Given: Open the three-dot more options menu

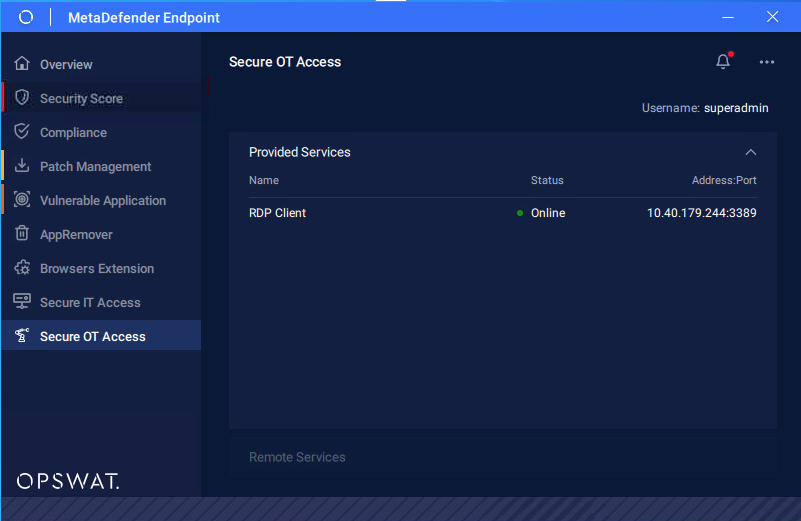Looking at the screenshot, I should tap(766, 62).
